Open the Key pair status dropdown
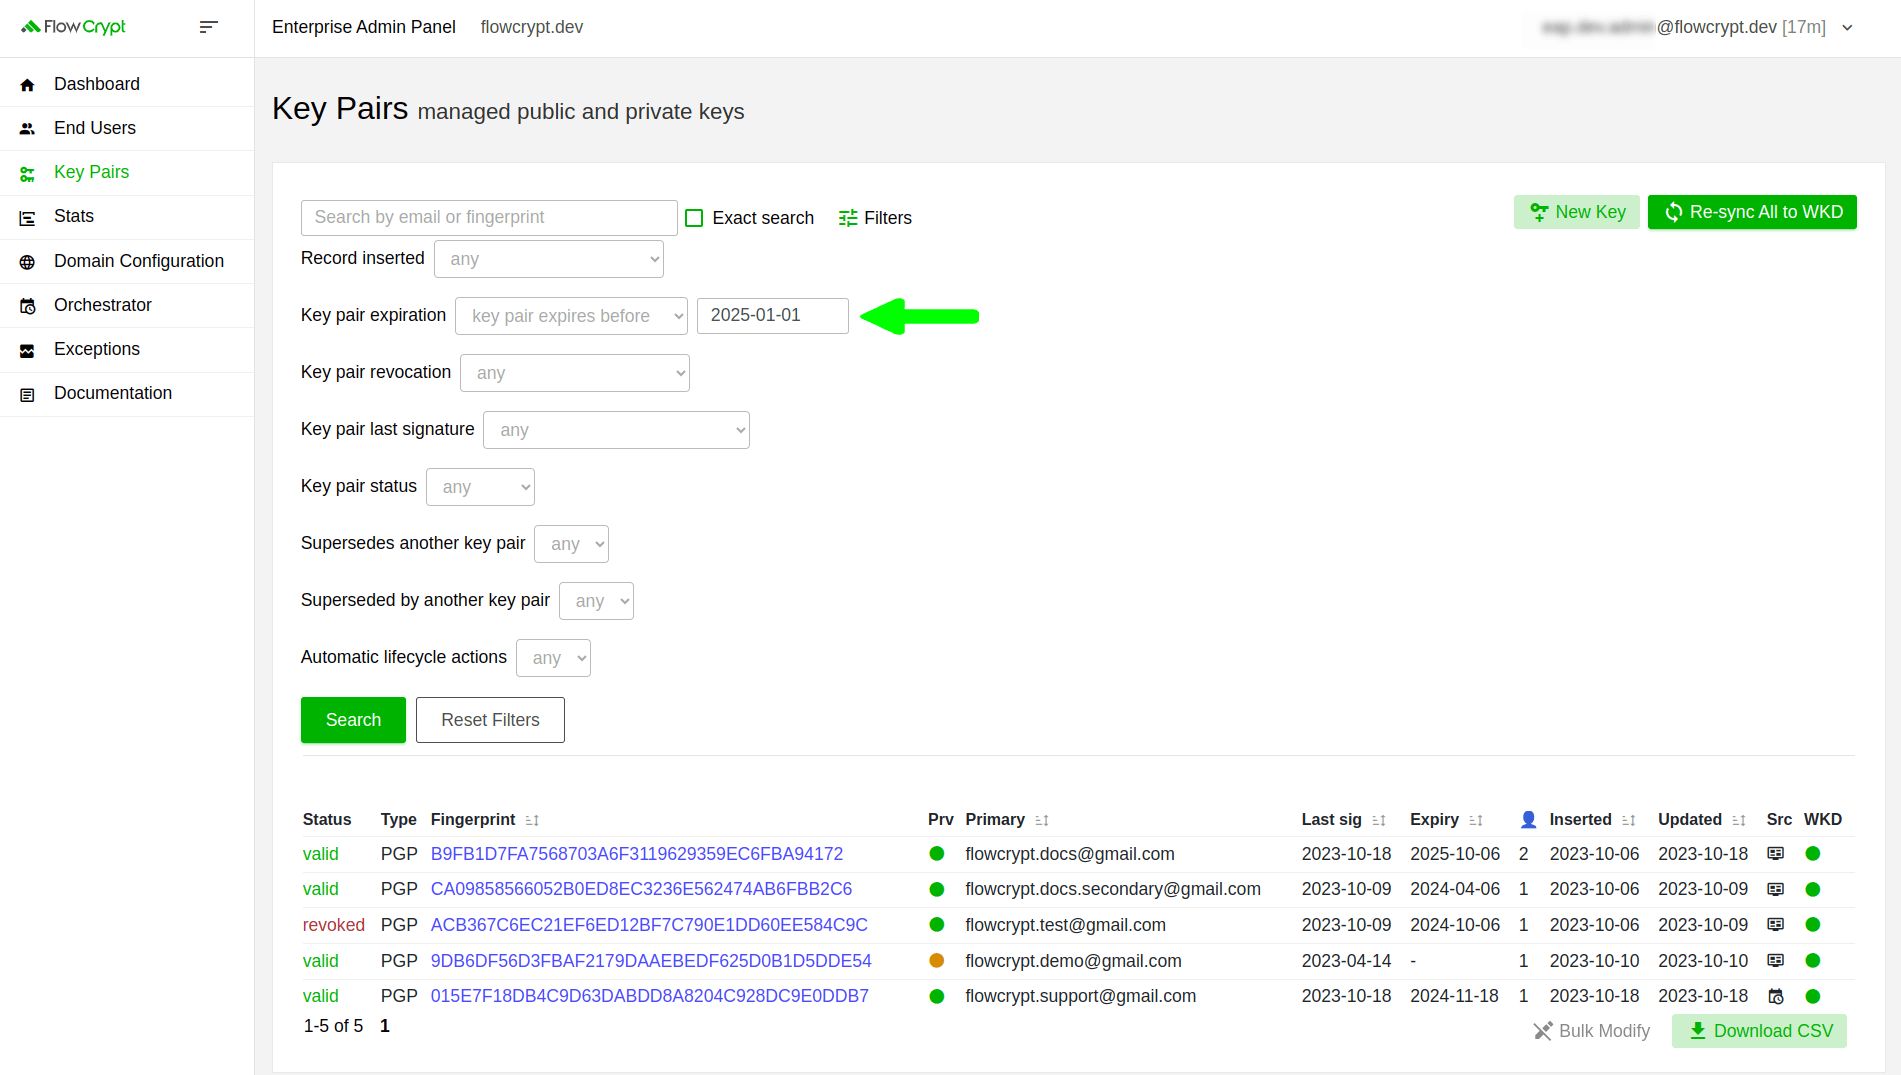Viewport: 1901px width, 1075px height. pos(480,487)
